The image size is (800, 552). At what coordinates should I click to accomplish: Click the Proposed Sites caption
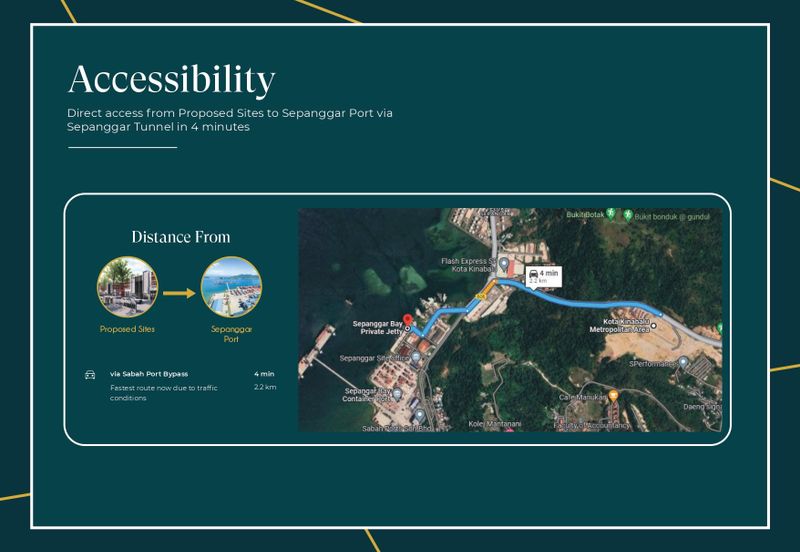(x=127, y=329)
